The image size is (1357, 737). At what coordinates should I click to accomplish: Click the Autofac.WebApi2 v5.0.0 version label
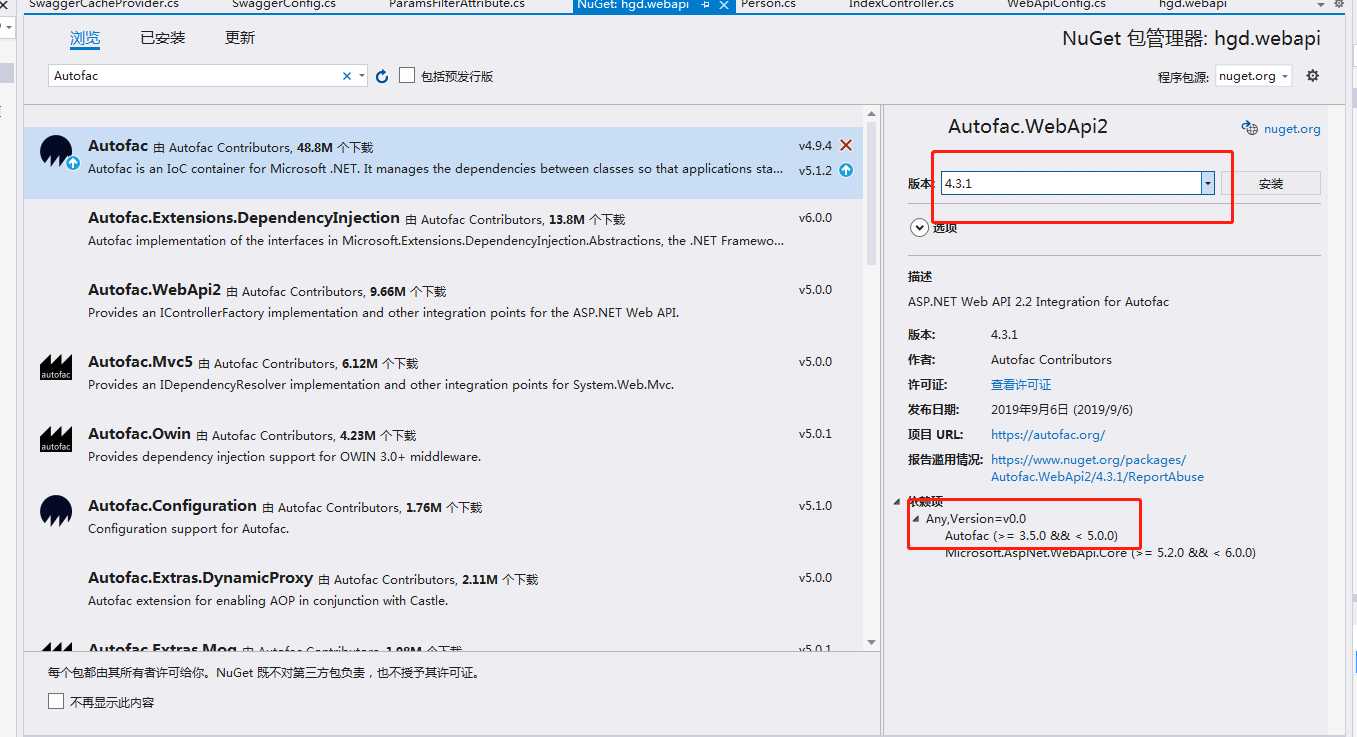click(x=815, y=290)
